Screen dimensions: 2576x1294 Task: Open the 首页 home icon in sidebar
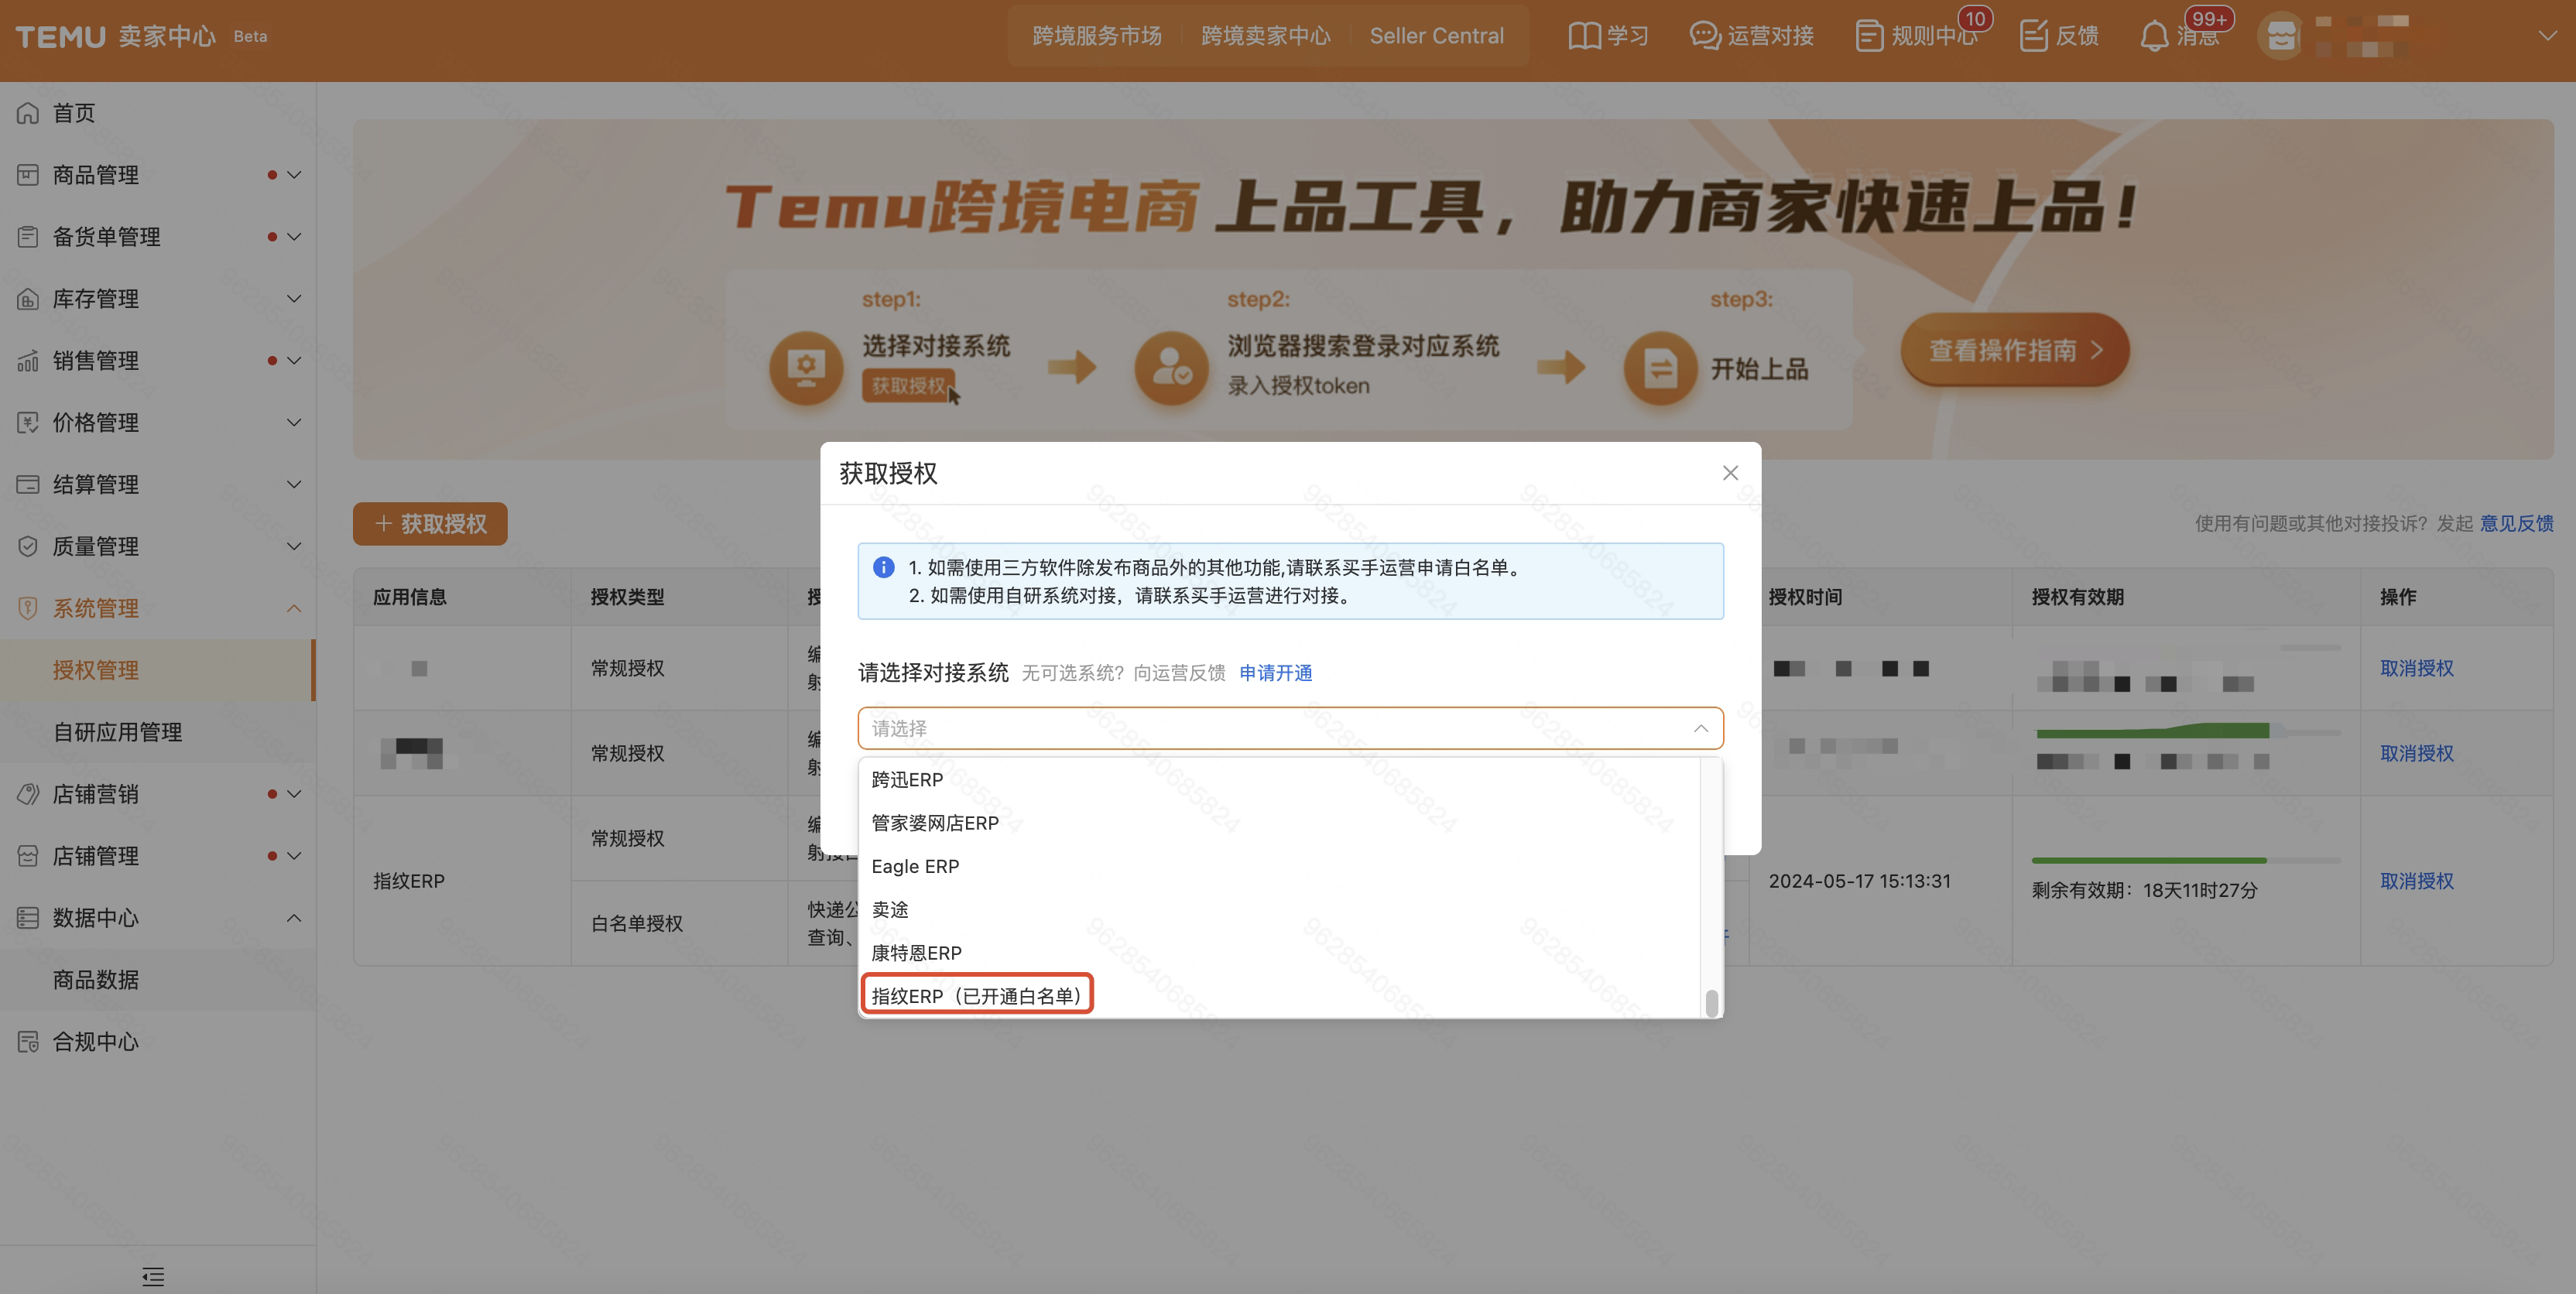click(x=27, y=112)
